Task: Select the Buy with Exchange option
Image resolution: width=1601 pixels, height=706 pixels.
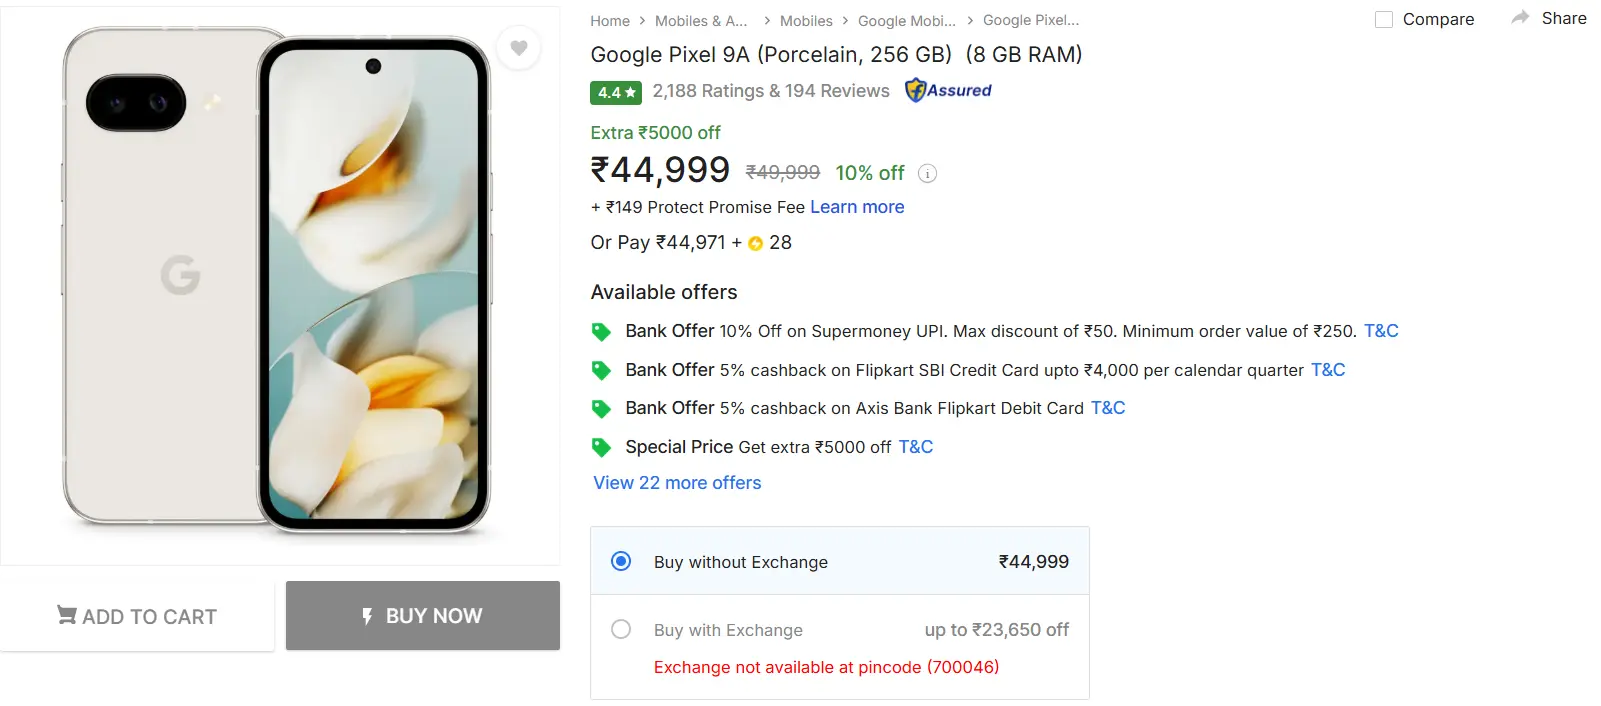Action: click(x=621, y=629)
